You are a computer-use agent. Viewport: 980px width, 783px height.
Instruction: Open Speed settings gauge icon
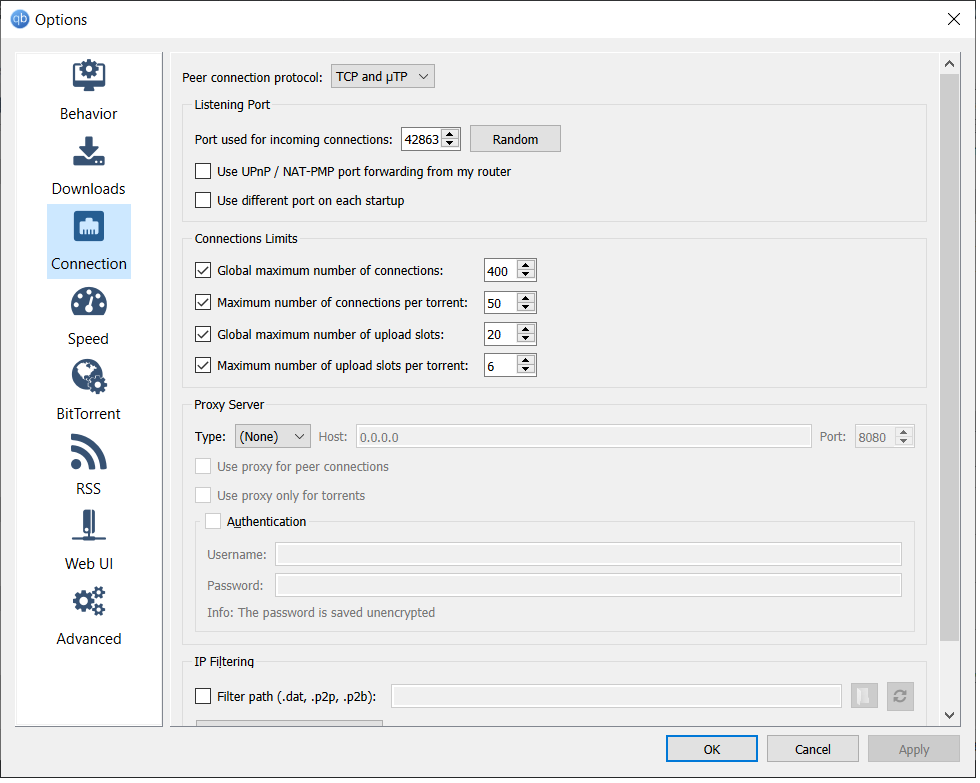[x=89, y=302]
